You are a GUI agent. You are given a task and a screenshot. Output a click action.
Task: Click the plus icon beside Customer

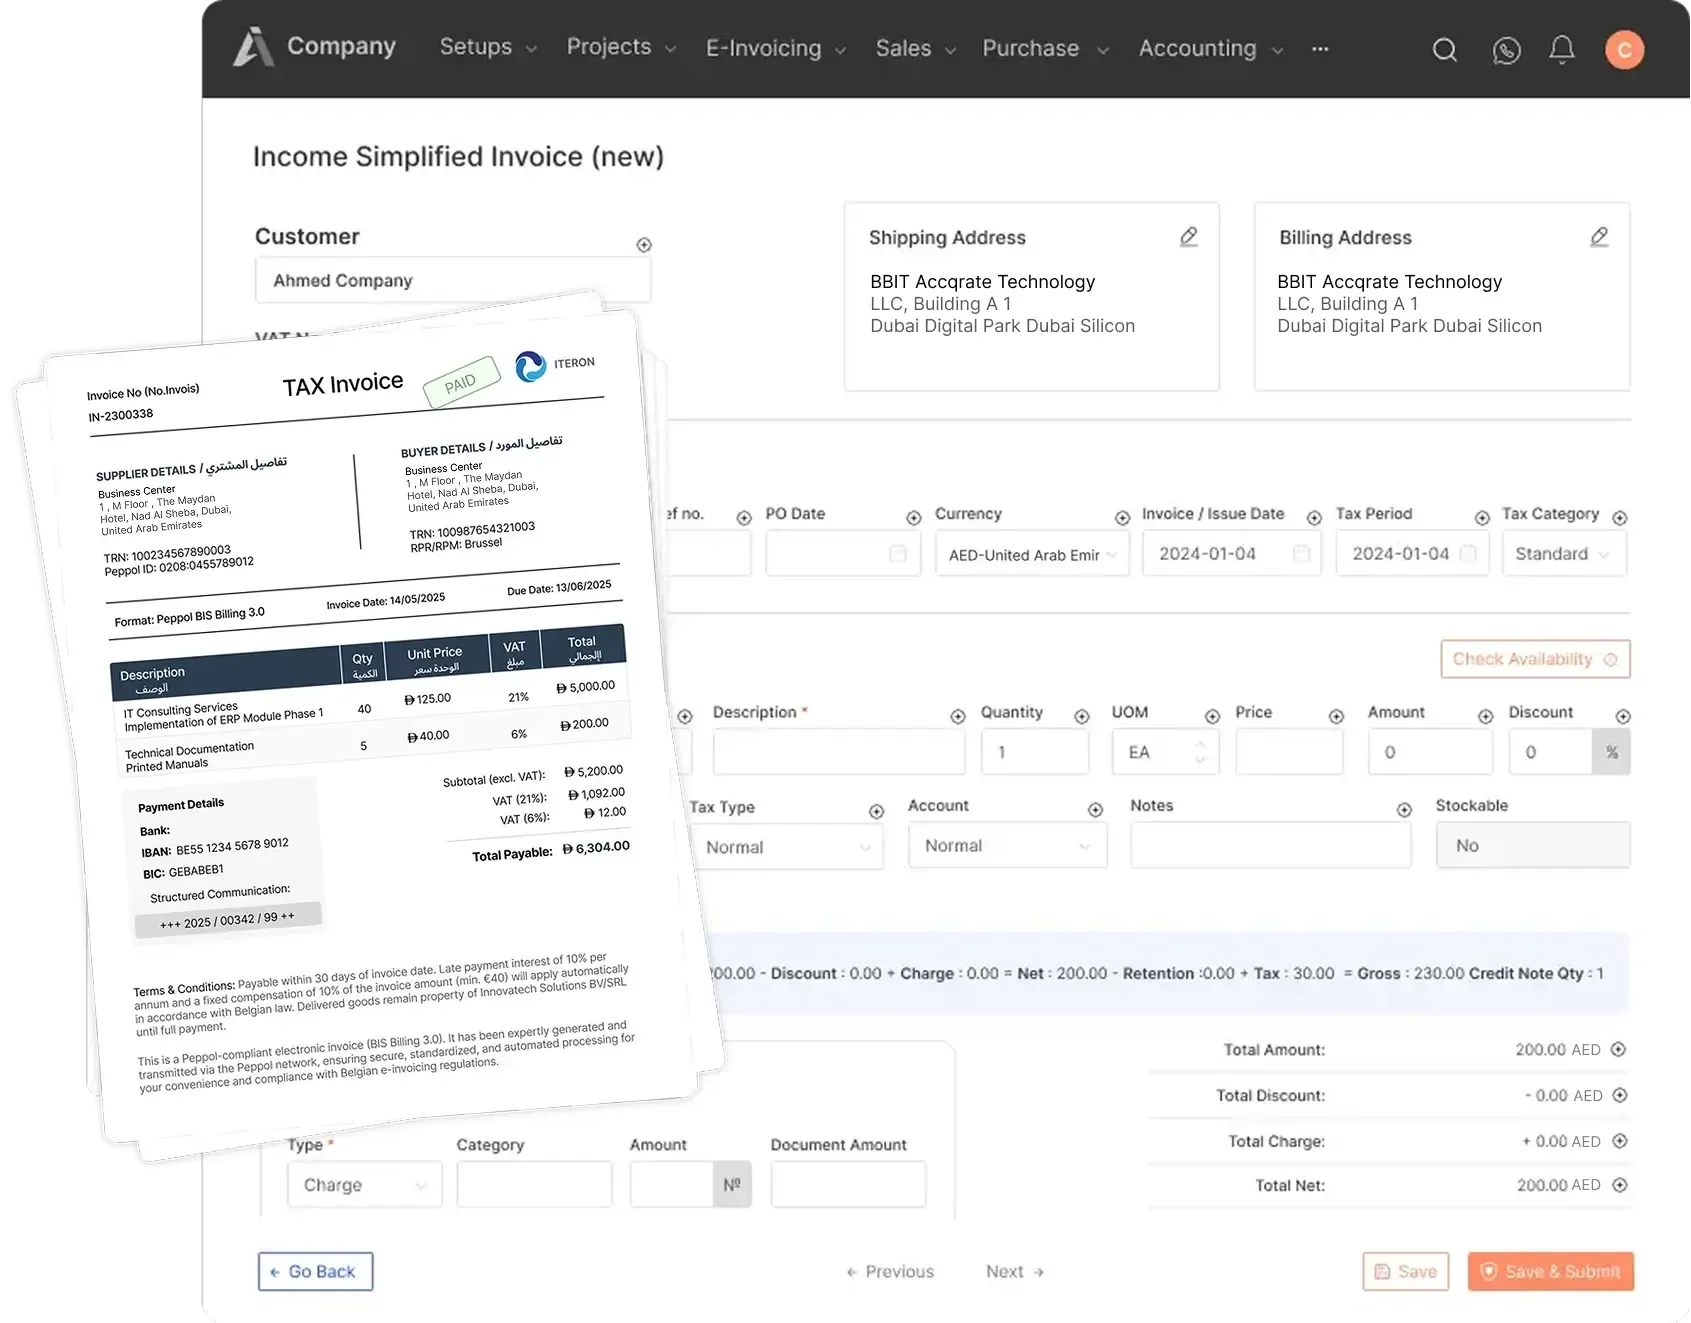pos(644,245)
